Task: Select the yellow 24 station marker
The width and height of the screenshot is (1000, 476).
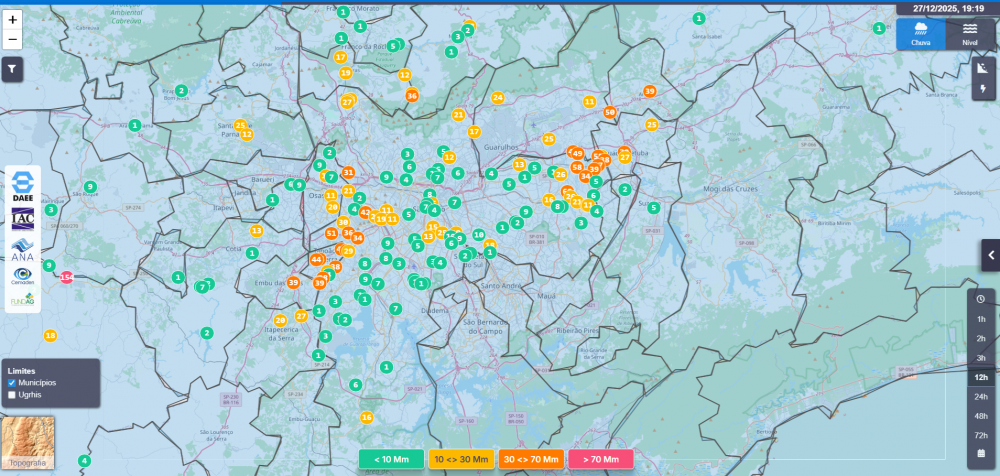Action: [497, 98]
